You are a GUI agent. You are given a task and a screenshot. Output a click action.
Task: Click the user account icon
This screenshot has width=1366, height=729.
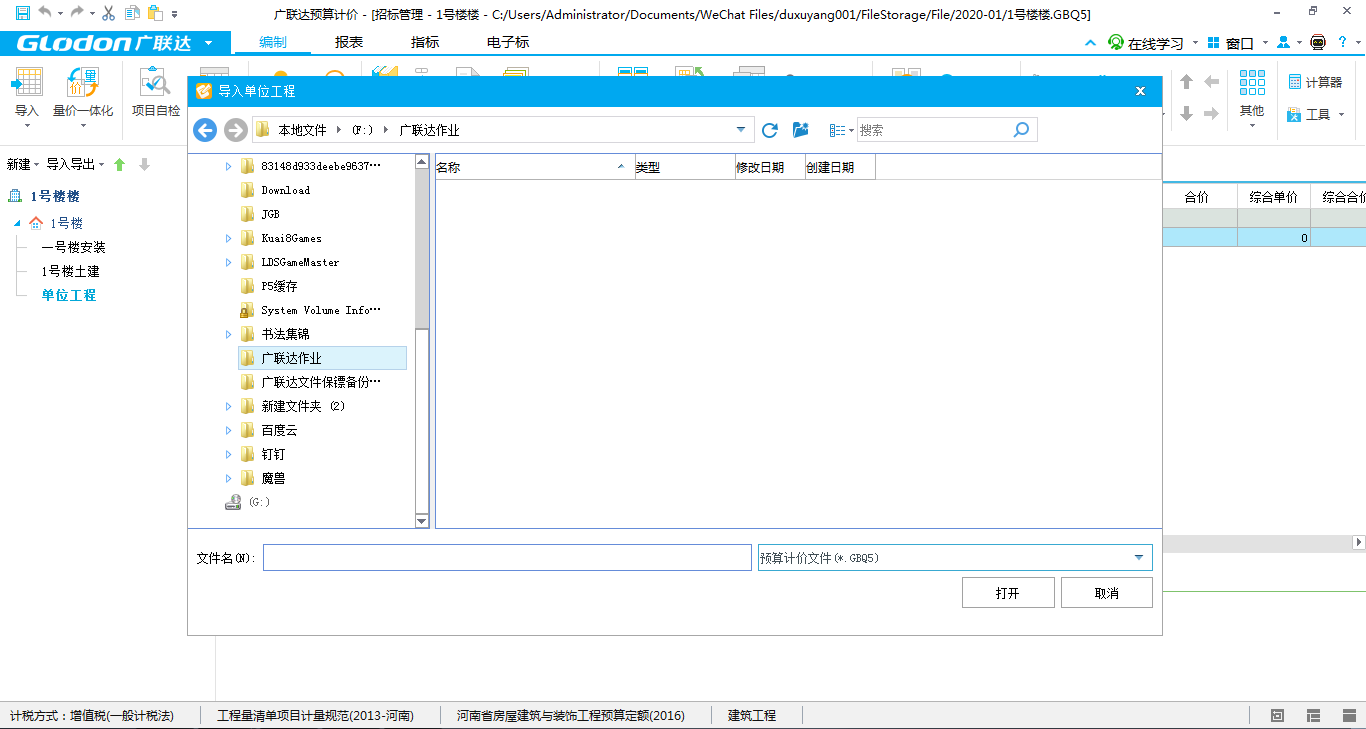(x=1283, y=43)
